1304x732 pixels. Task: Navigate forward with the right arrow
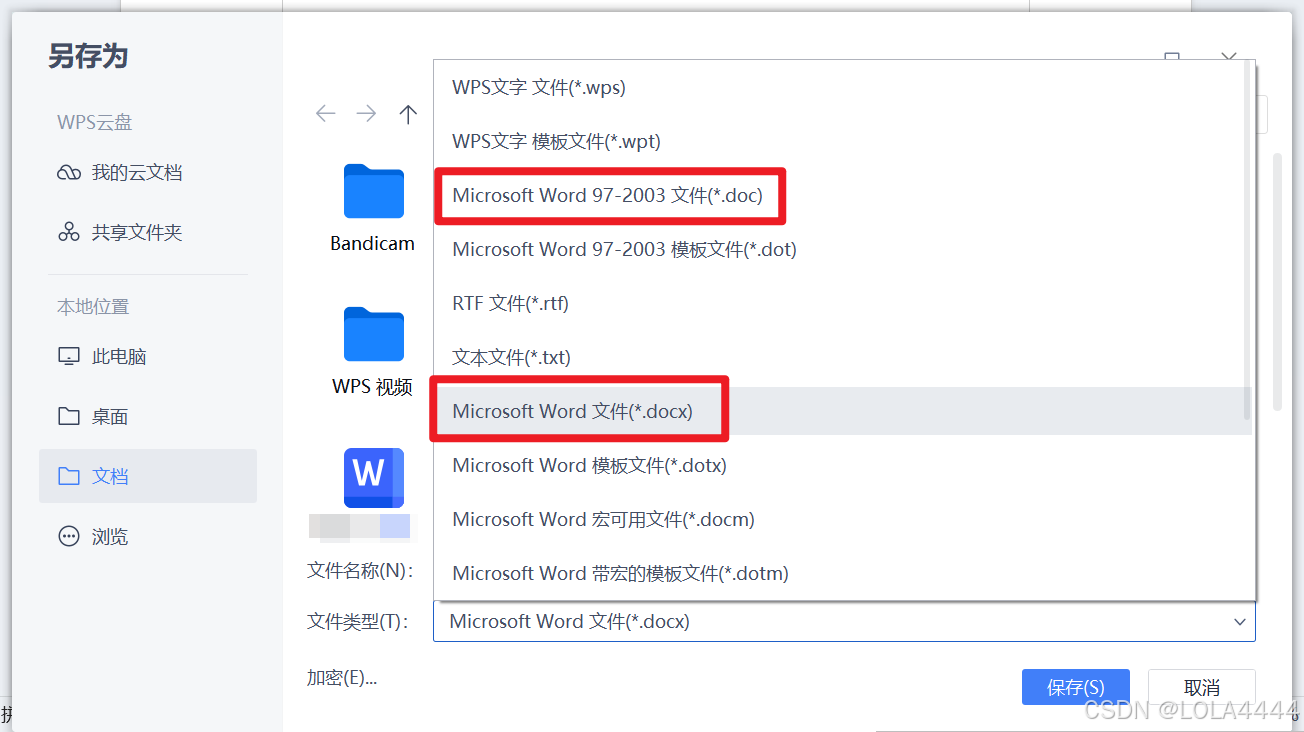coord(367,114)
